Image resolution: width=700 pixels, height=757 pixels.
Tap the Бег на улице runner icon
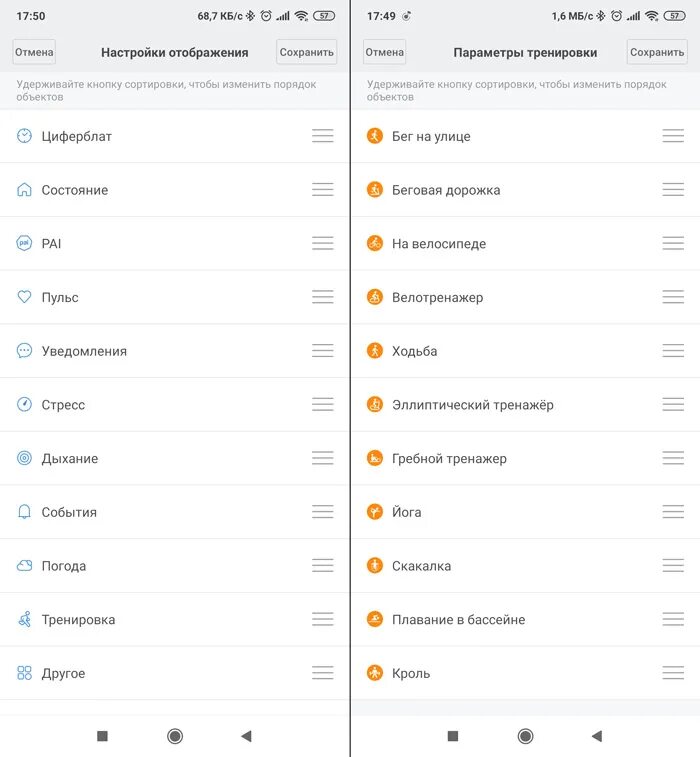[375, 136]
